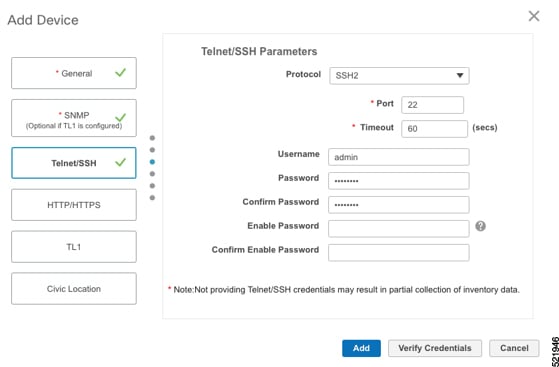Go to the TL1 section
559x367 pixels.
(x=74, y=247)
